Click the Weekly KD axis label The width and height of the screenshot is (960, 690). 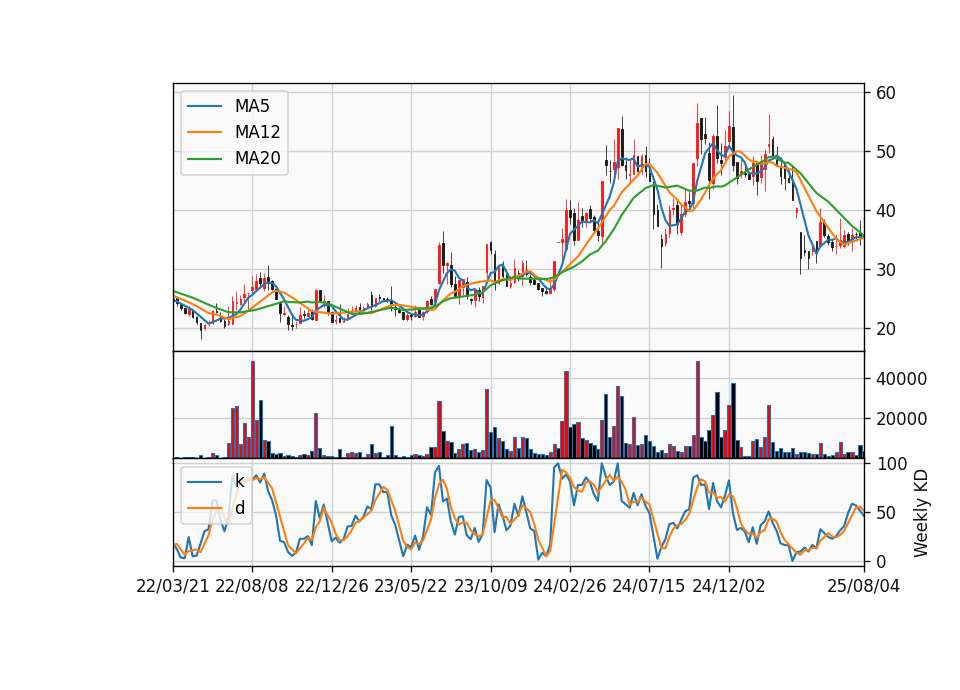tap(921, 513)
